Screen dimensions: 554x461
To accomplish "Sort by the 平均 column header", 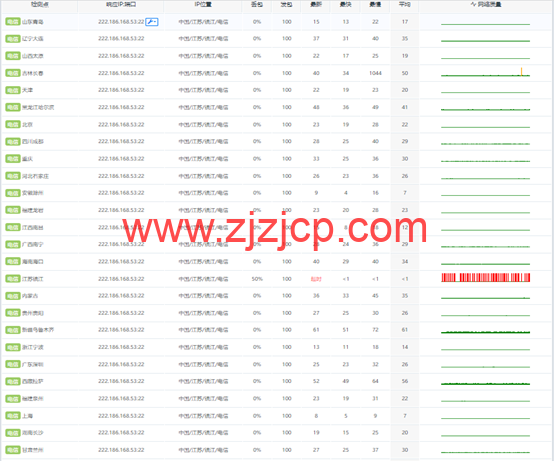I will tap(405, 5).
